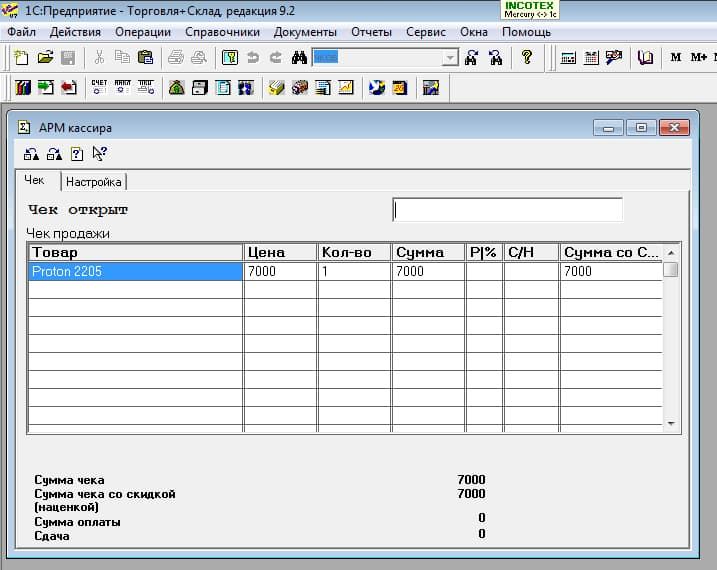The image size is (717, 570).
Task: Click the M memory button
Action: (x=675, y=57)
